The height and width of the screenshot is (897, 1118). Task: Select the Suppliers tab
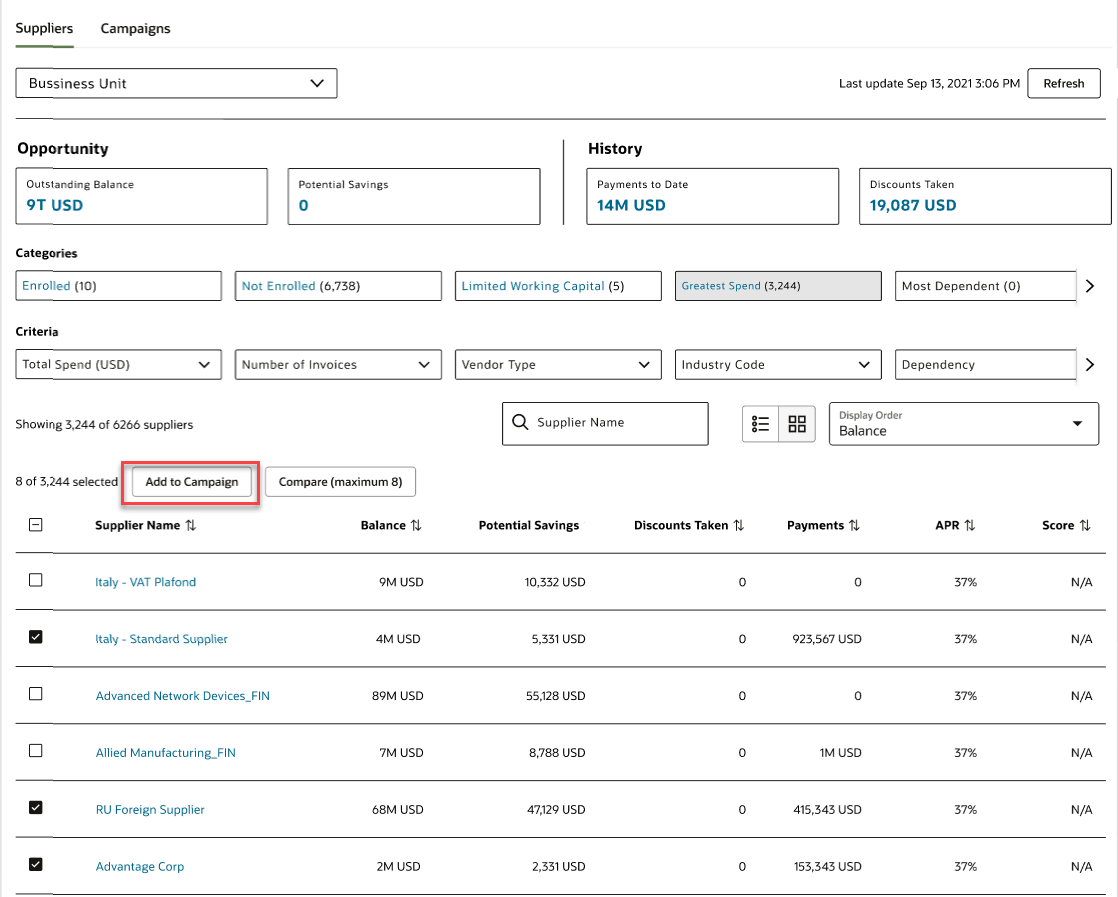[x=44, y=28]
